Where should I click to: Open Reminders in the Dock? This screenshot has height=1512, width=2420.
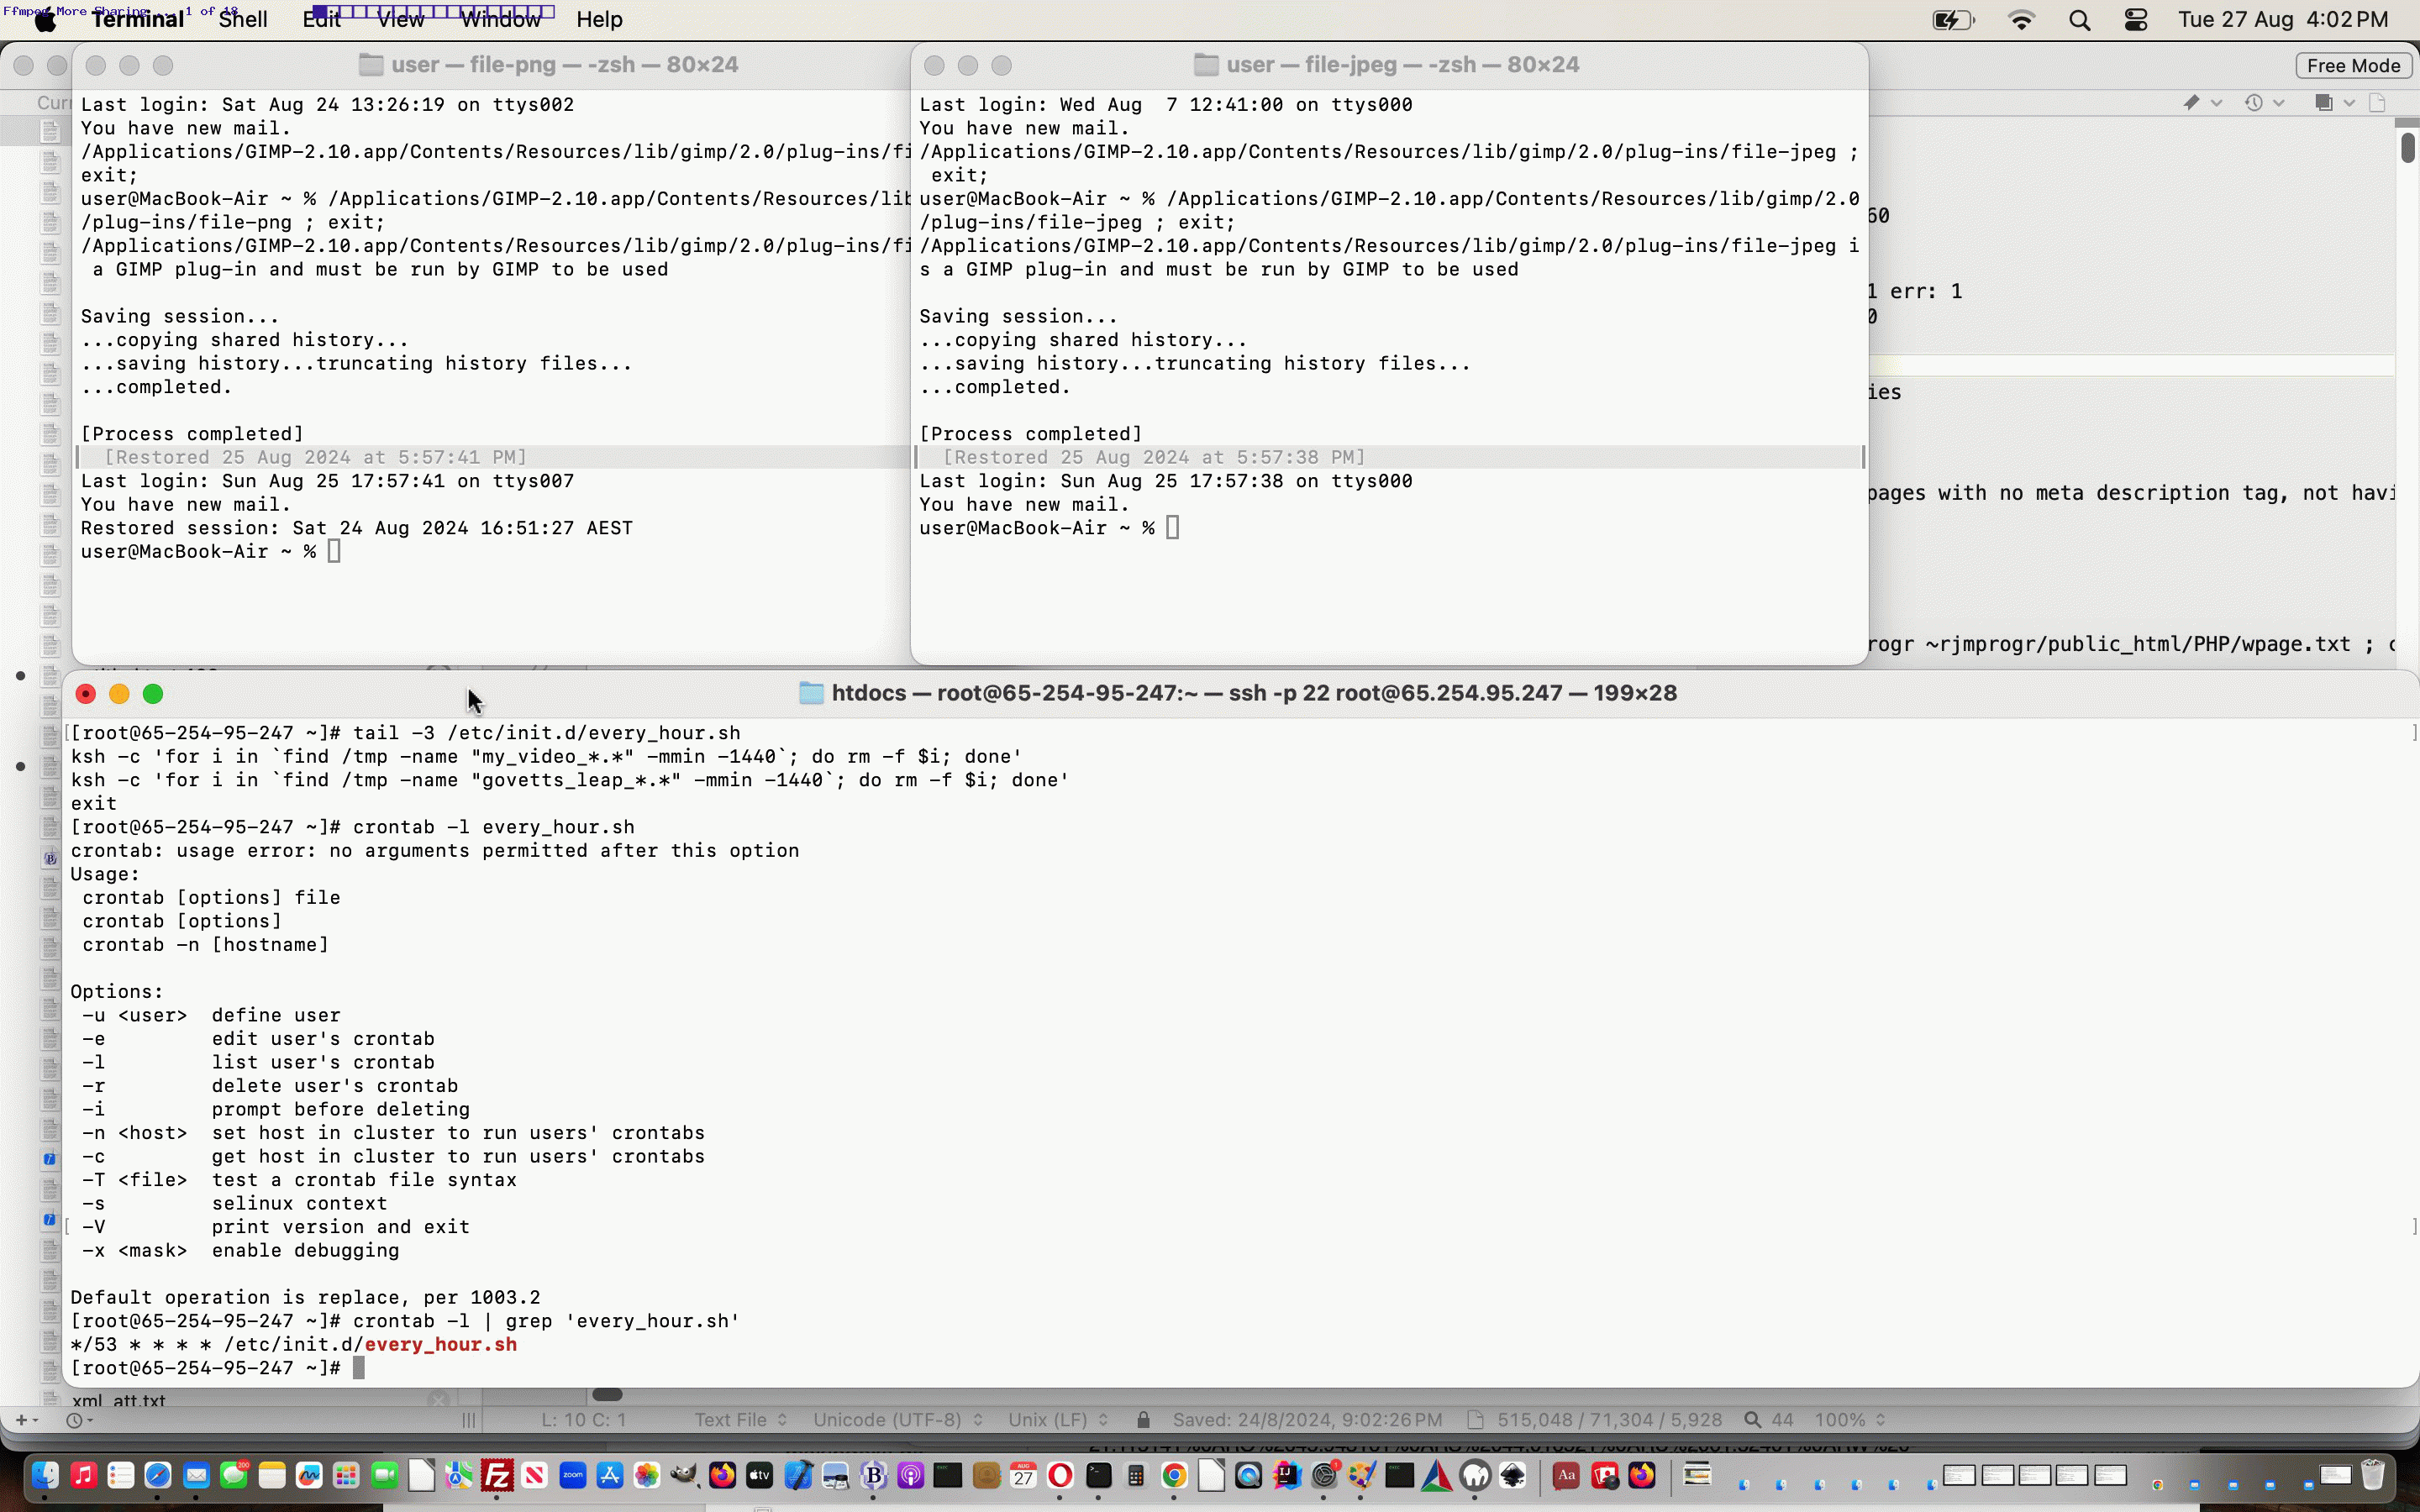tap(121, 1476)
